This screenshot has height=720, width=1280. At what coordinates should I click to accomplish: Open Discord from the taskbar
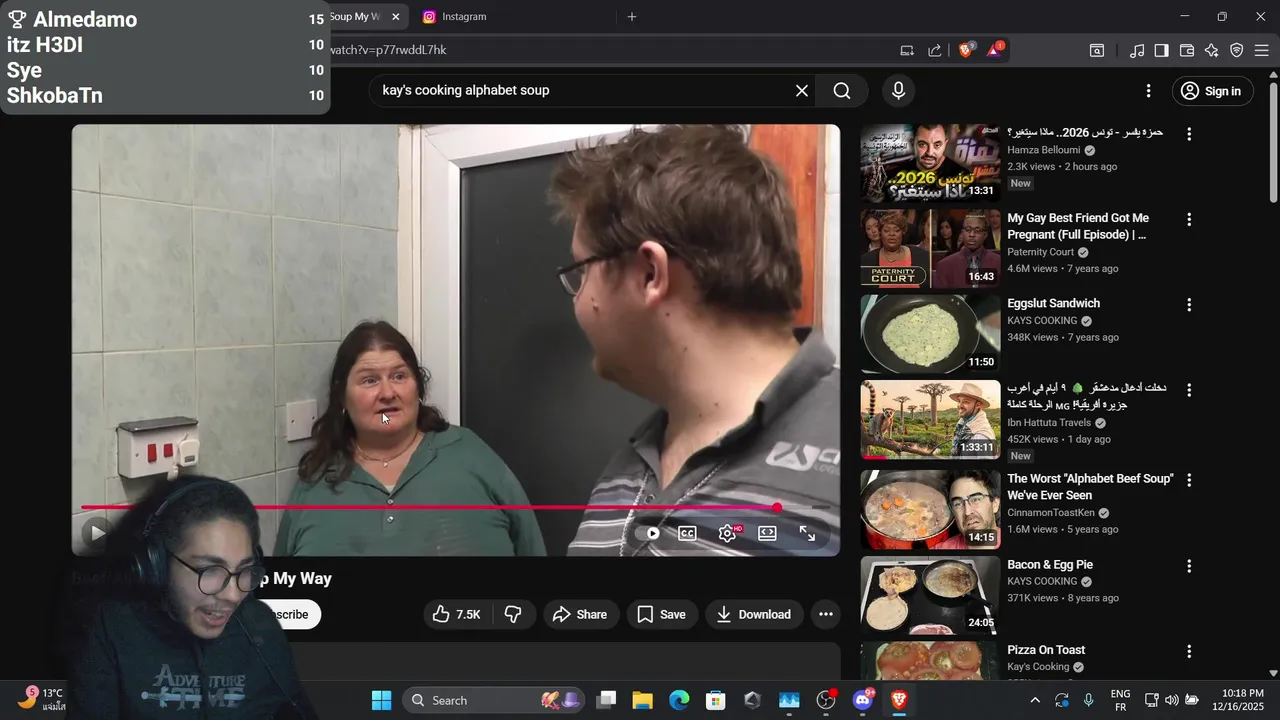862,700
